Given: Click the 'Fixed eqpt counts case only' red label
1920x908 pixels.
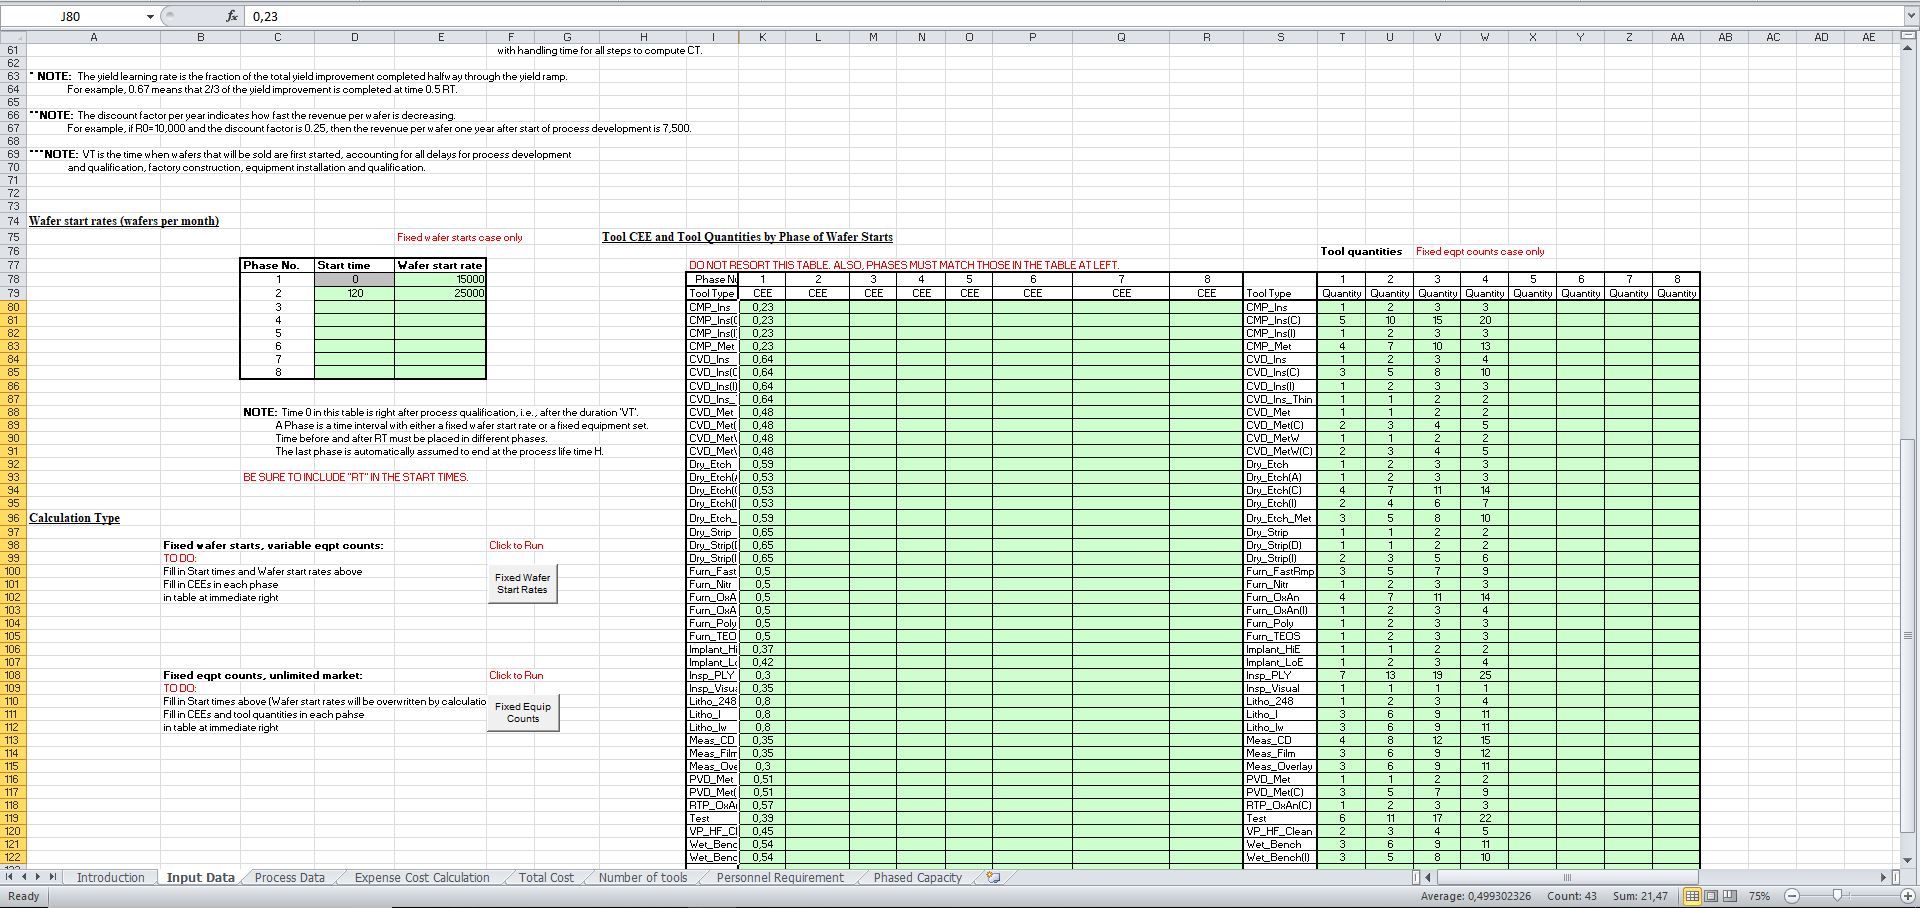Looking at the screenshot, I should coord(1480,252).
